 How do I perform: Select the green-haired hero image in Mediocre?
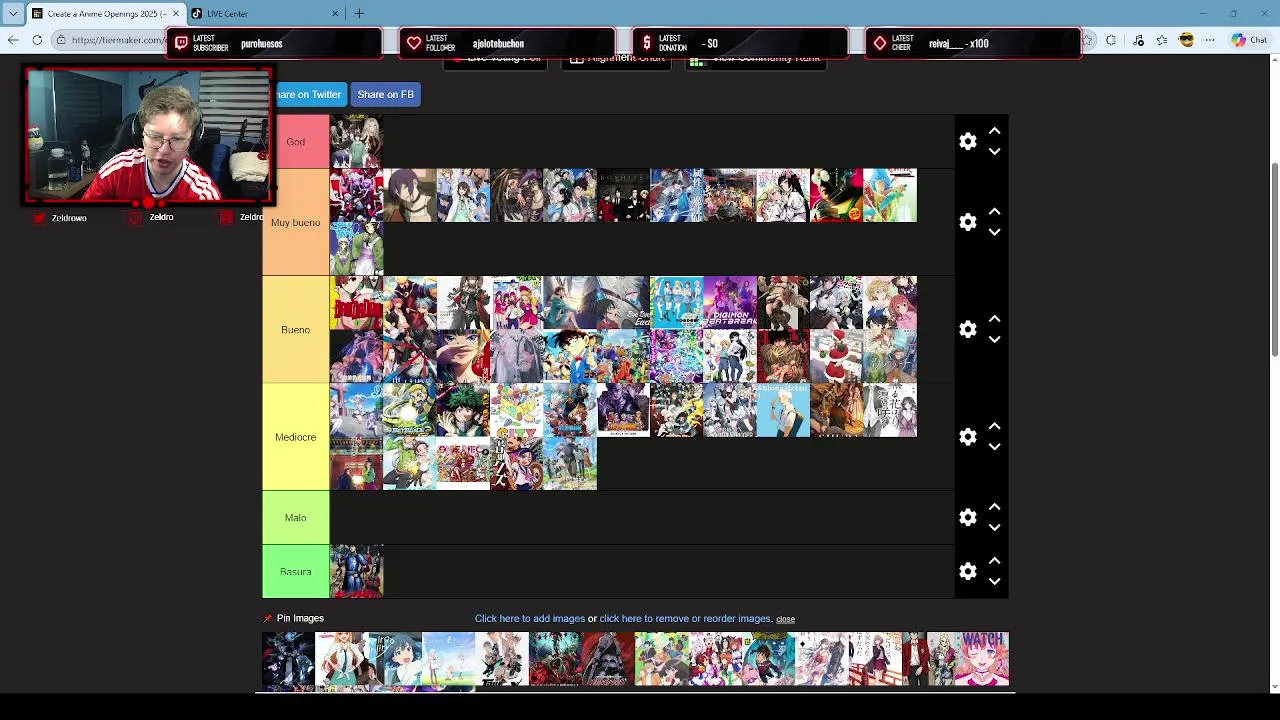click(463, 410)
